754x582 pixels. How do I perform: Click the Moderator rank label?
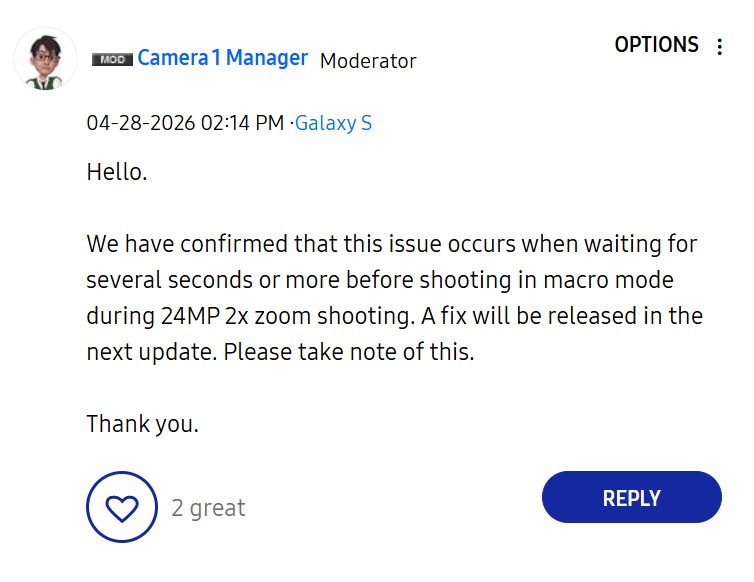367,61
